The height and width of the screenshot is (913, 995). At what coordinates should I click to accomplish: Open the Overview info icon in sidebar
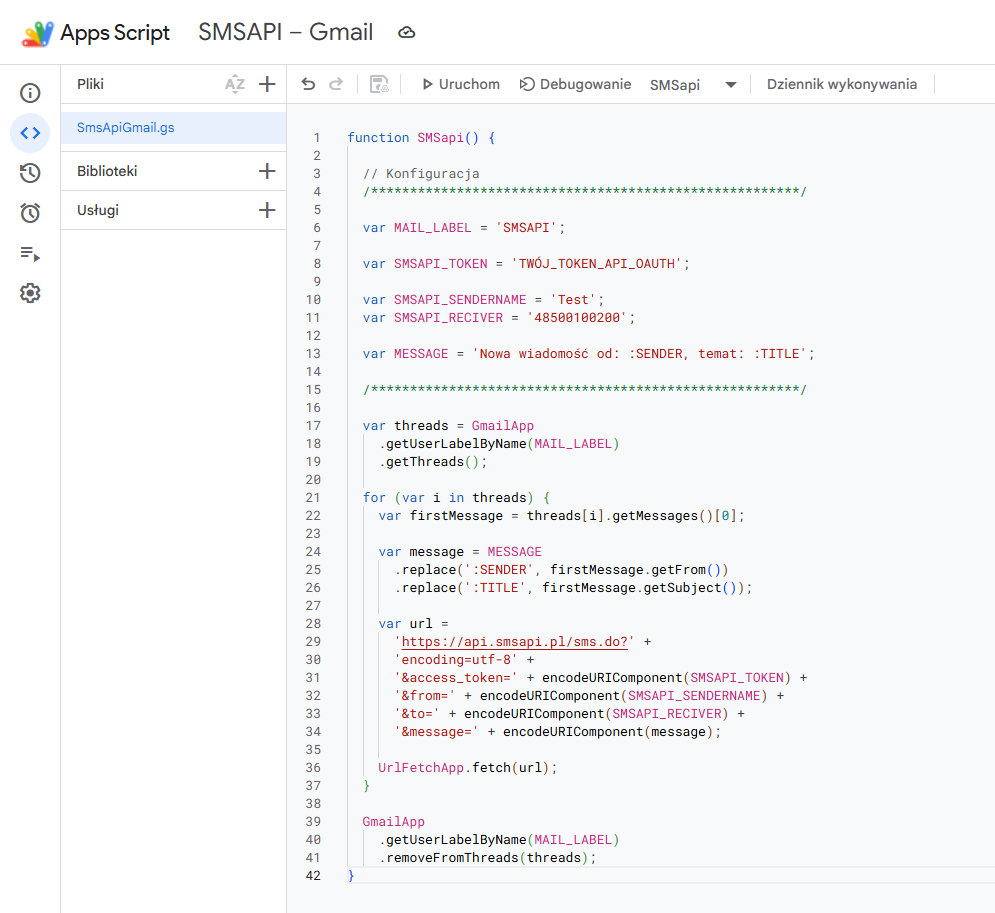(30, 93)
